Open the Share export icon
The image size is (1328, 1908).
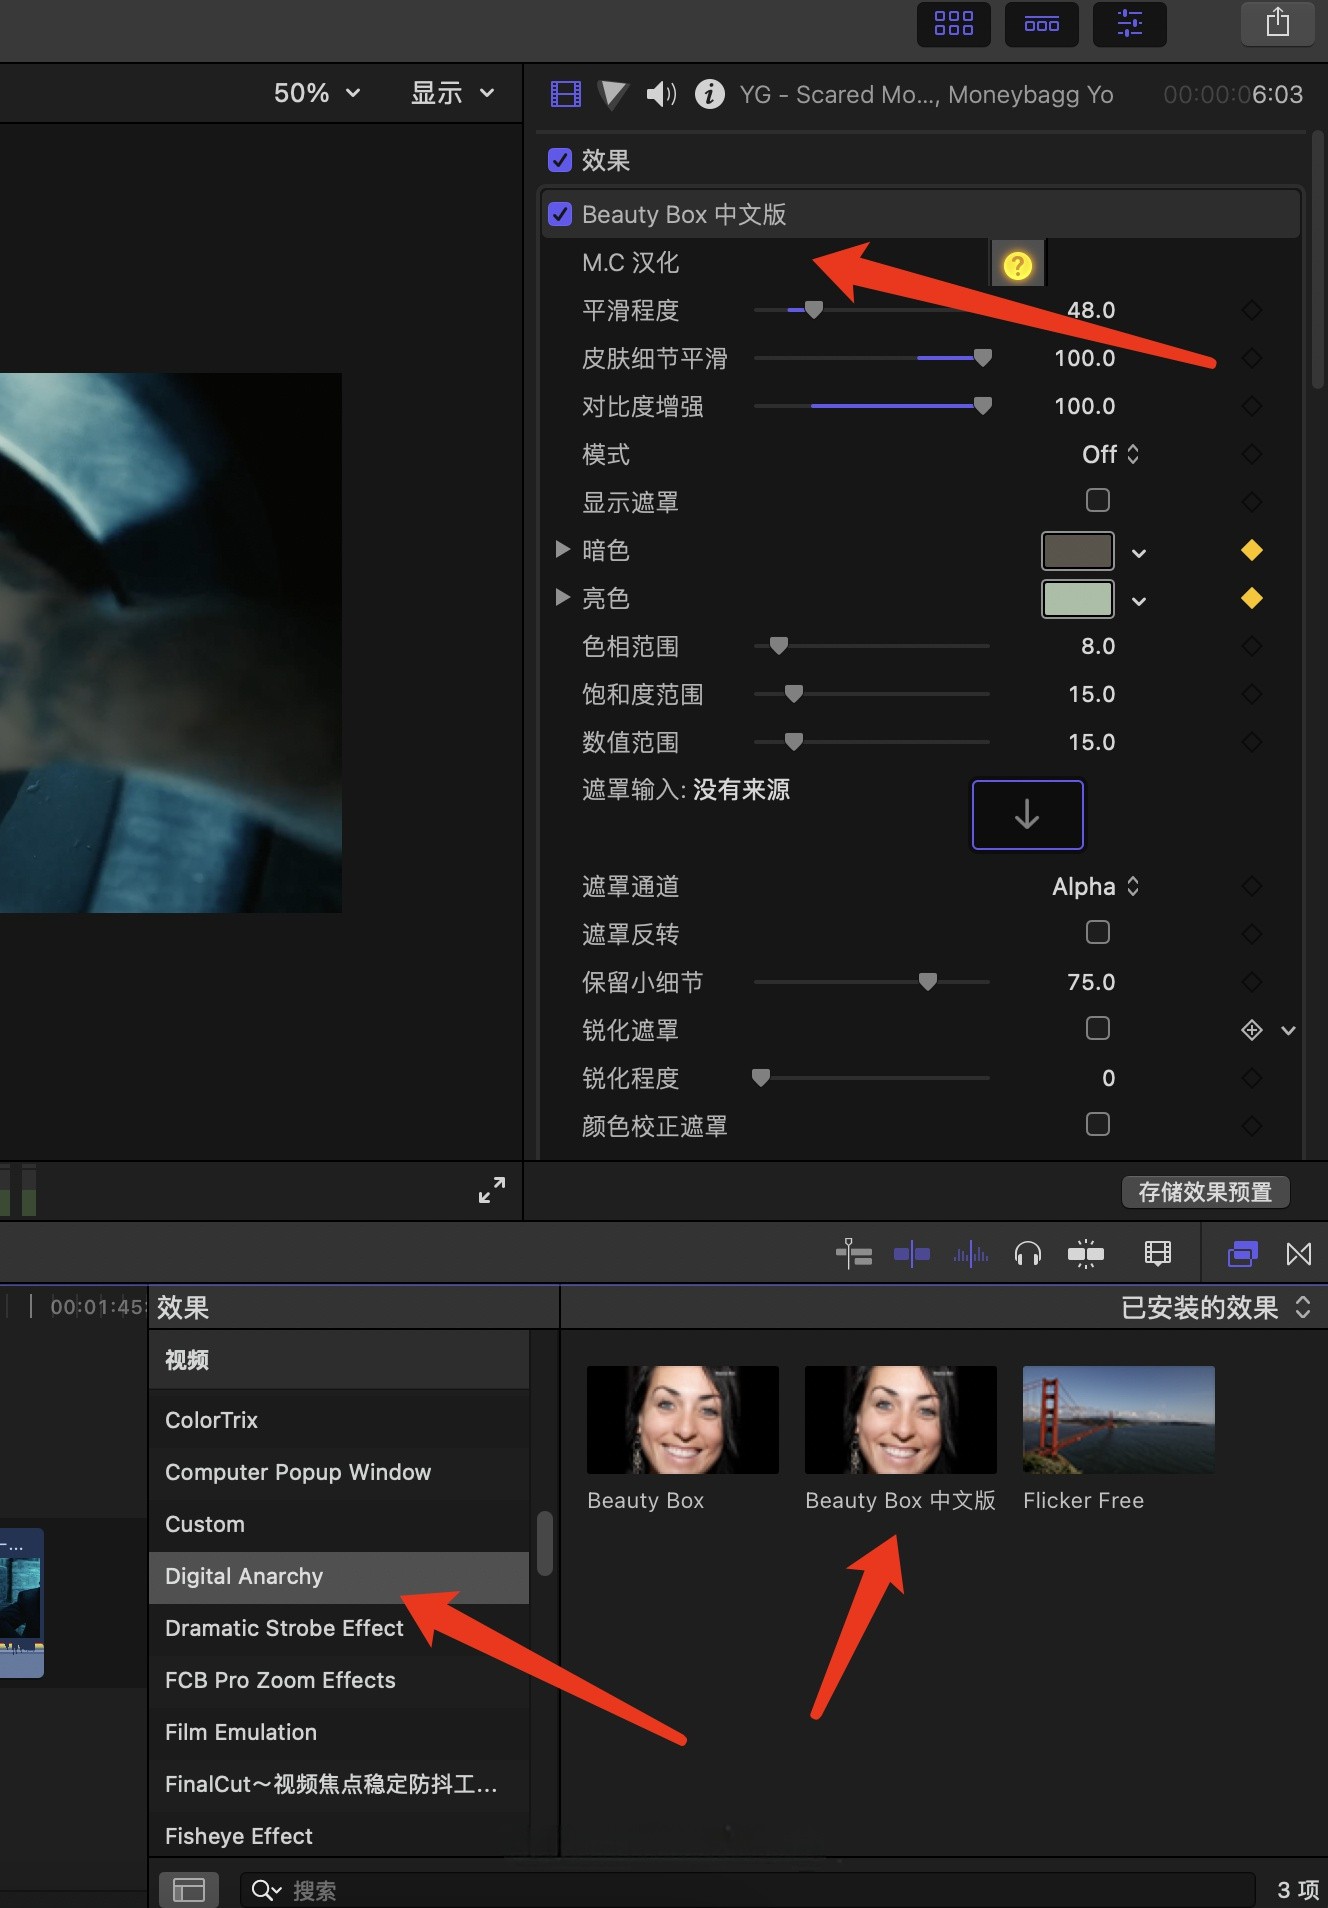tap(1277, 23)
